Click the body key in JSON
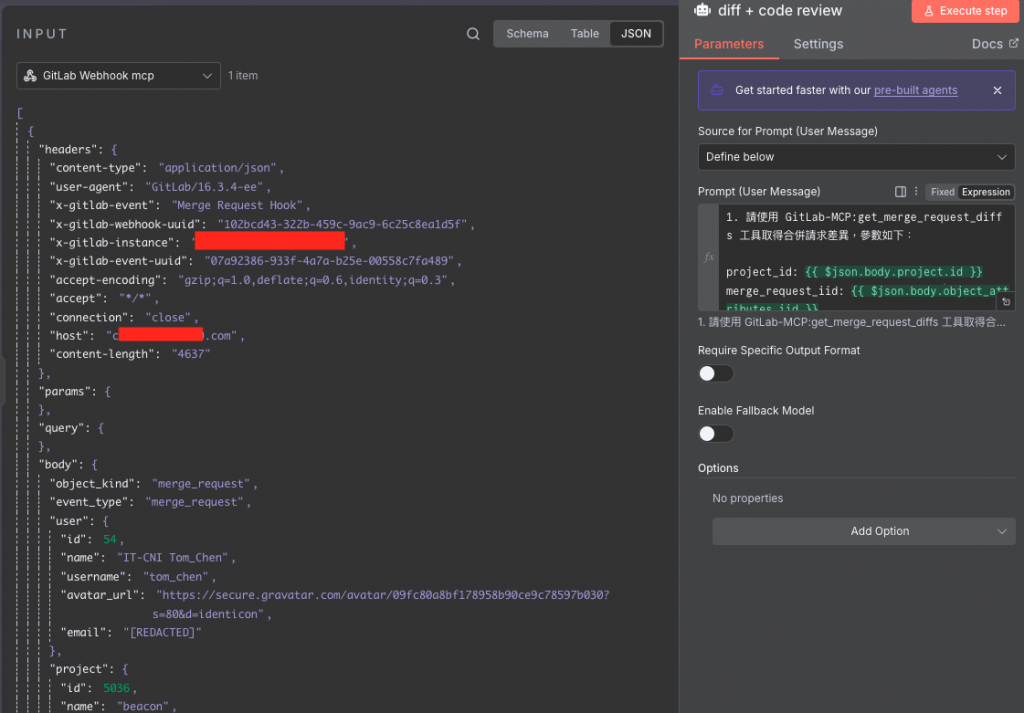This screenshot has width=1024, height=713. coord(56,464)
